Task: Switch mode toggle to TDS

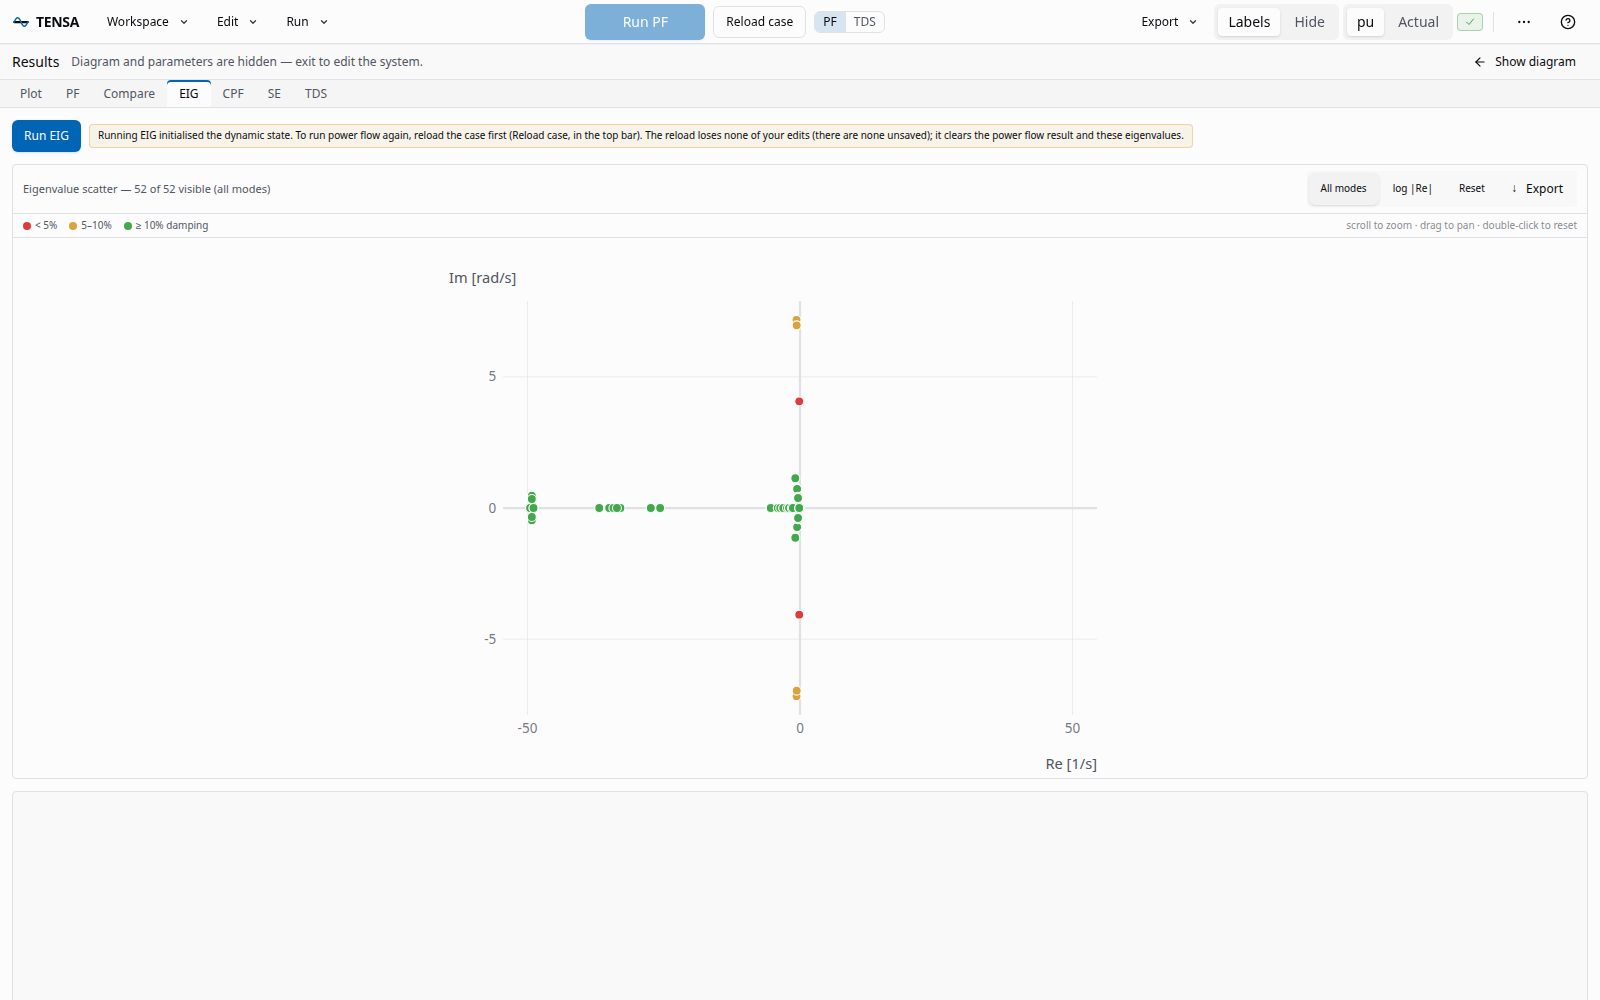Action: 865,22
